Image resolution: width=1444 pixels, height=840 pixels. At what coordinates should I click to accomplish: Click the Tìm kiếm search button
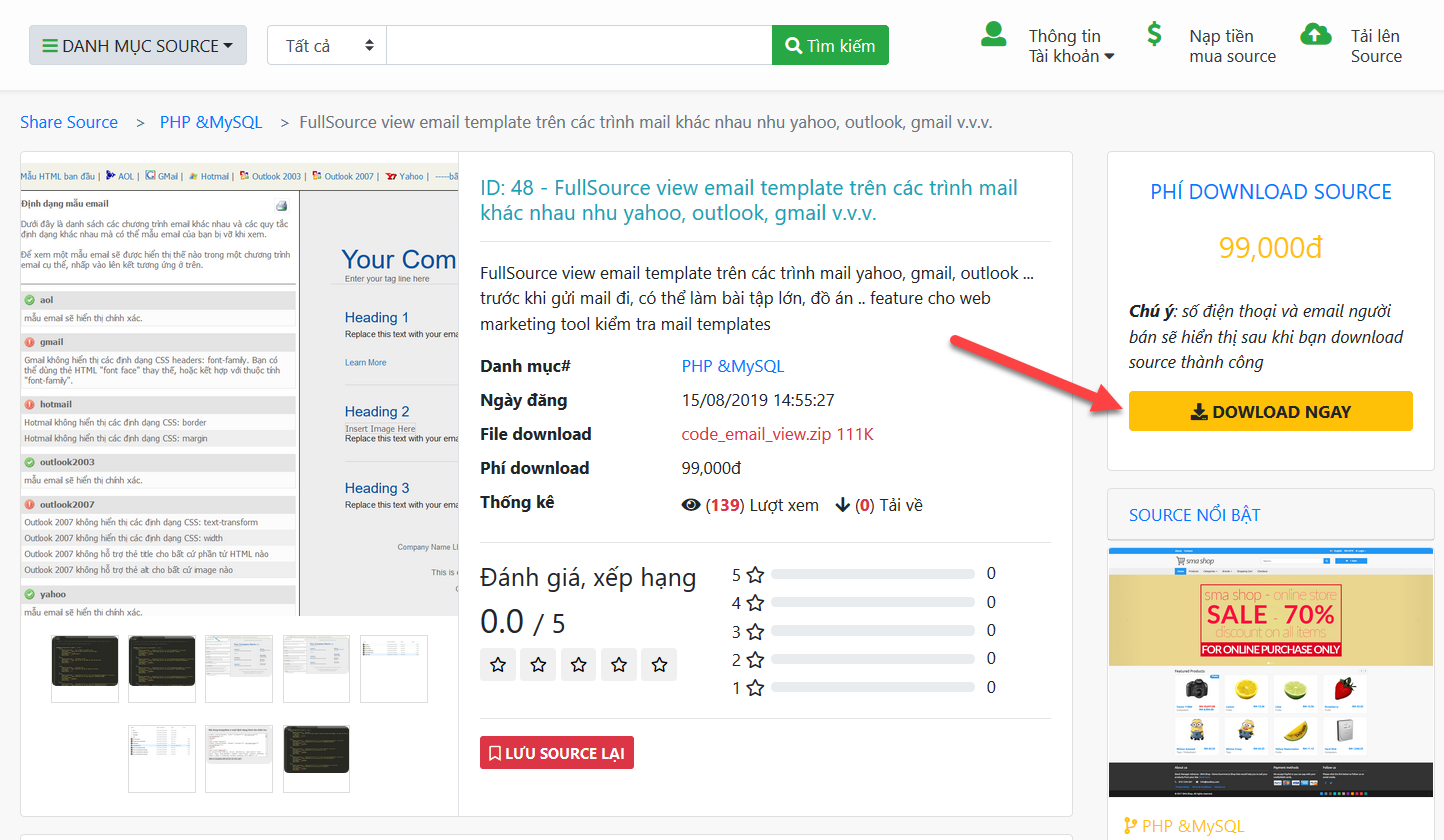830,45
